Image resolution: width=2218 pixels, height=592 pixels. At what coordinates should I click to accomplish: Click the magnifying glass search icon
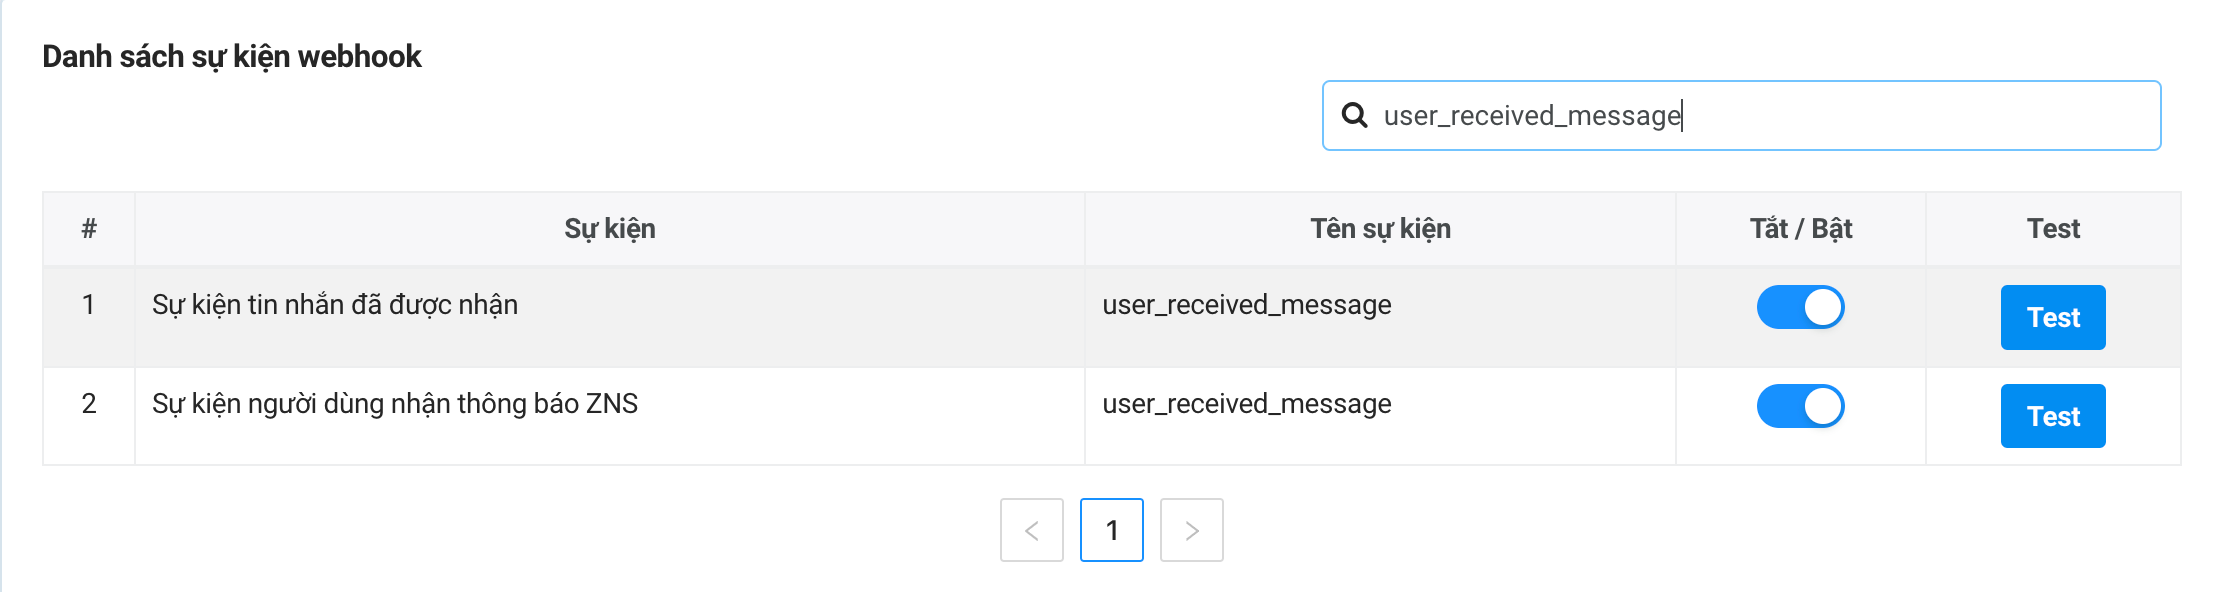point(1354,115)
